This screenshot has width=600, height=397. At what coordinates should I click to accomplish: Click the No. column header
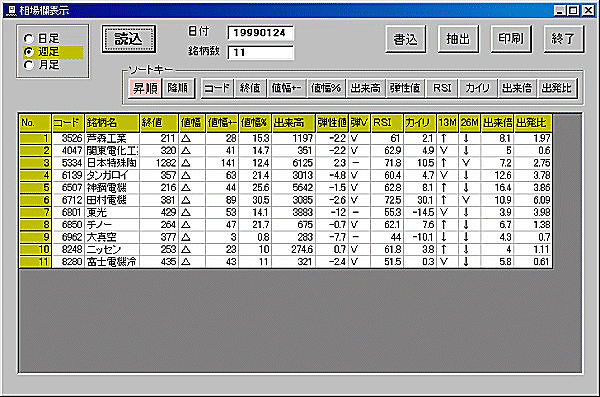35,123
